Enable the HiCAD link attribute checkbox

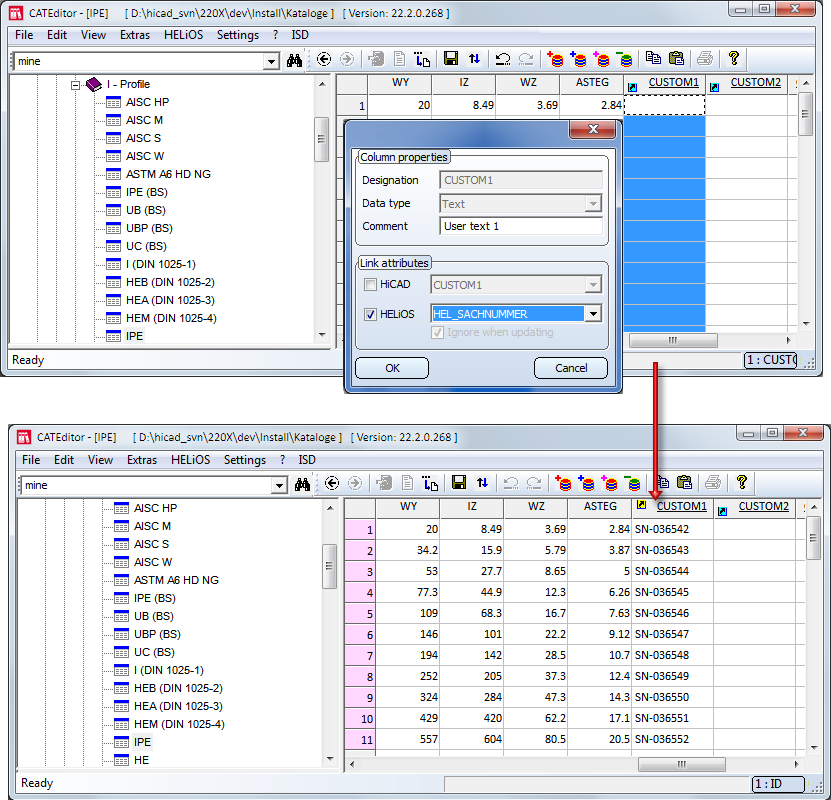[370, 286]
